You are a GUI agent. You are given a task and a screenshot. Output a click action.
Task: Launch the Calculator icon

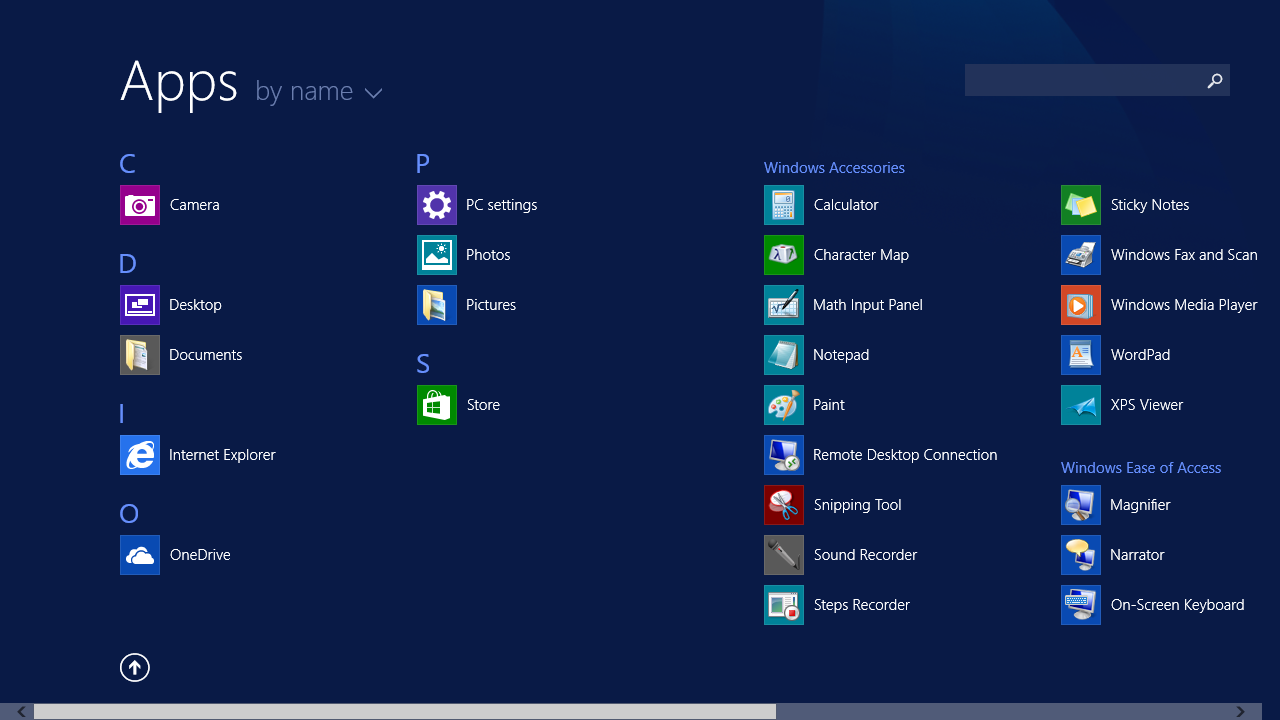pyautogui.click(x=784, y=205)
